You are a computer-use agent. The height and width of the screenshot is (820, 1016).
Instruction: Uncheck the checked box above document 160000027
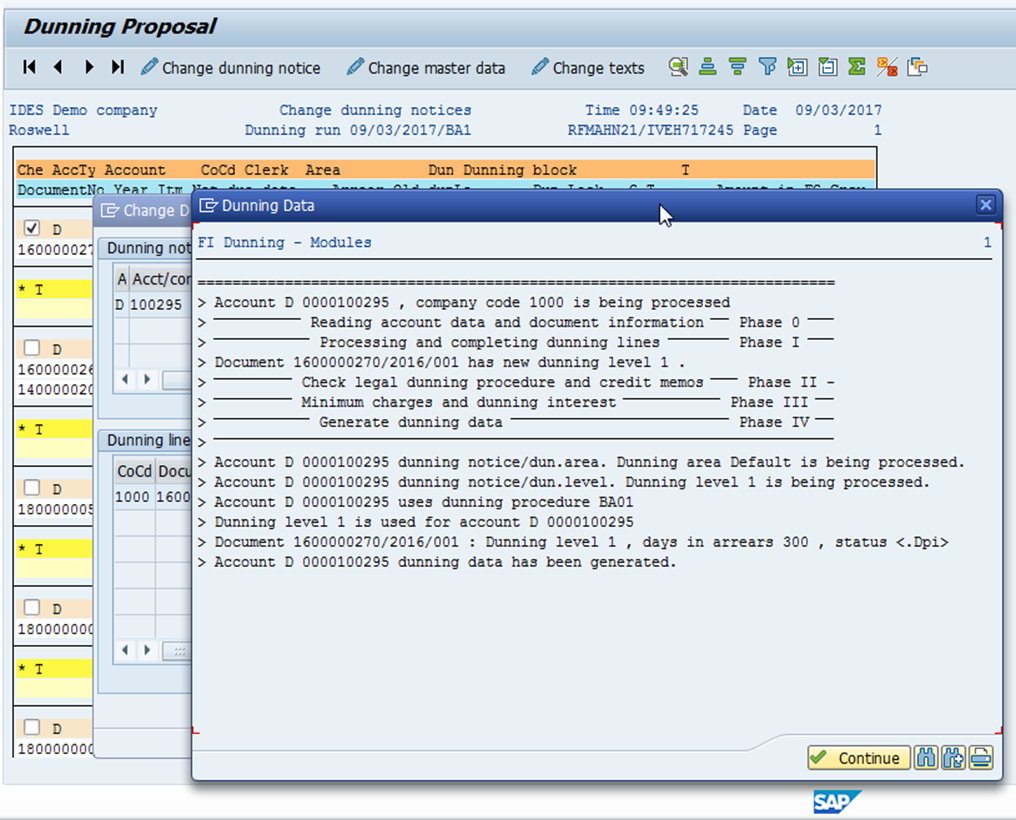[x=32, y=228]
